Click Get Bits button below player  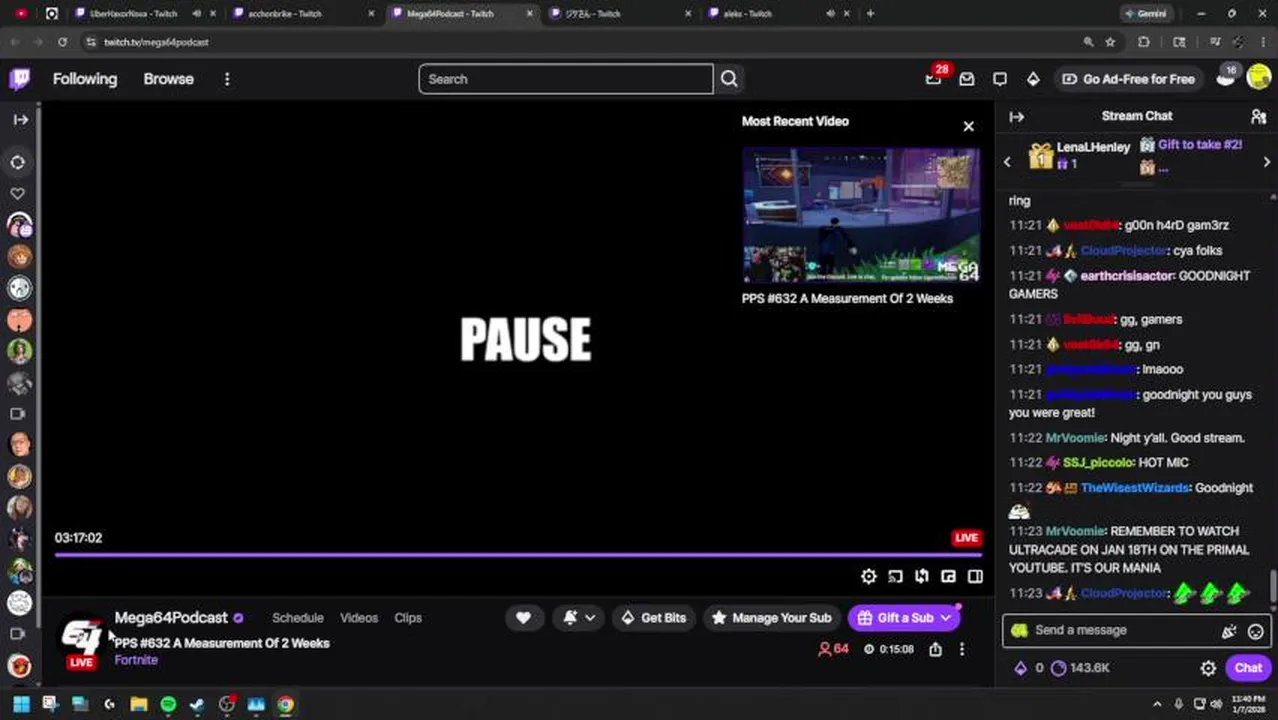[x=653, y=618]
